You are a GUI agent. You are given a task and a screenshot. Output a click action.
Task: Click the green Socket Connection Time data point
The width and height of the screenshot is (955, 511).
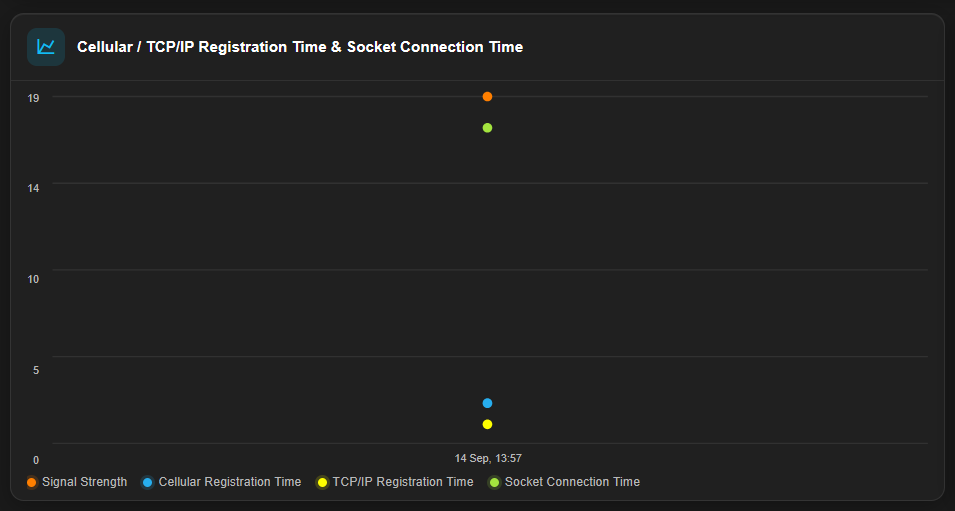pos(487,128)
